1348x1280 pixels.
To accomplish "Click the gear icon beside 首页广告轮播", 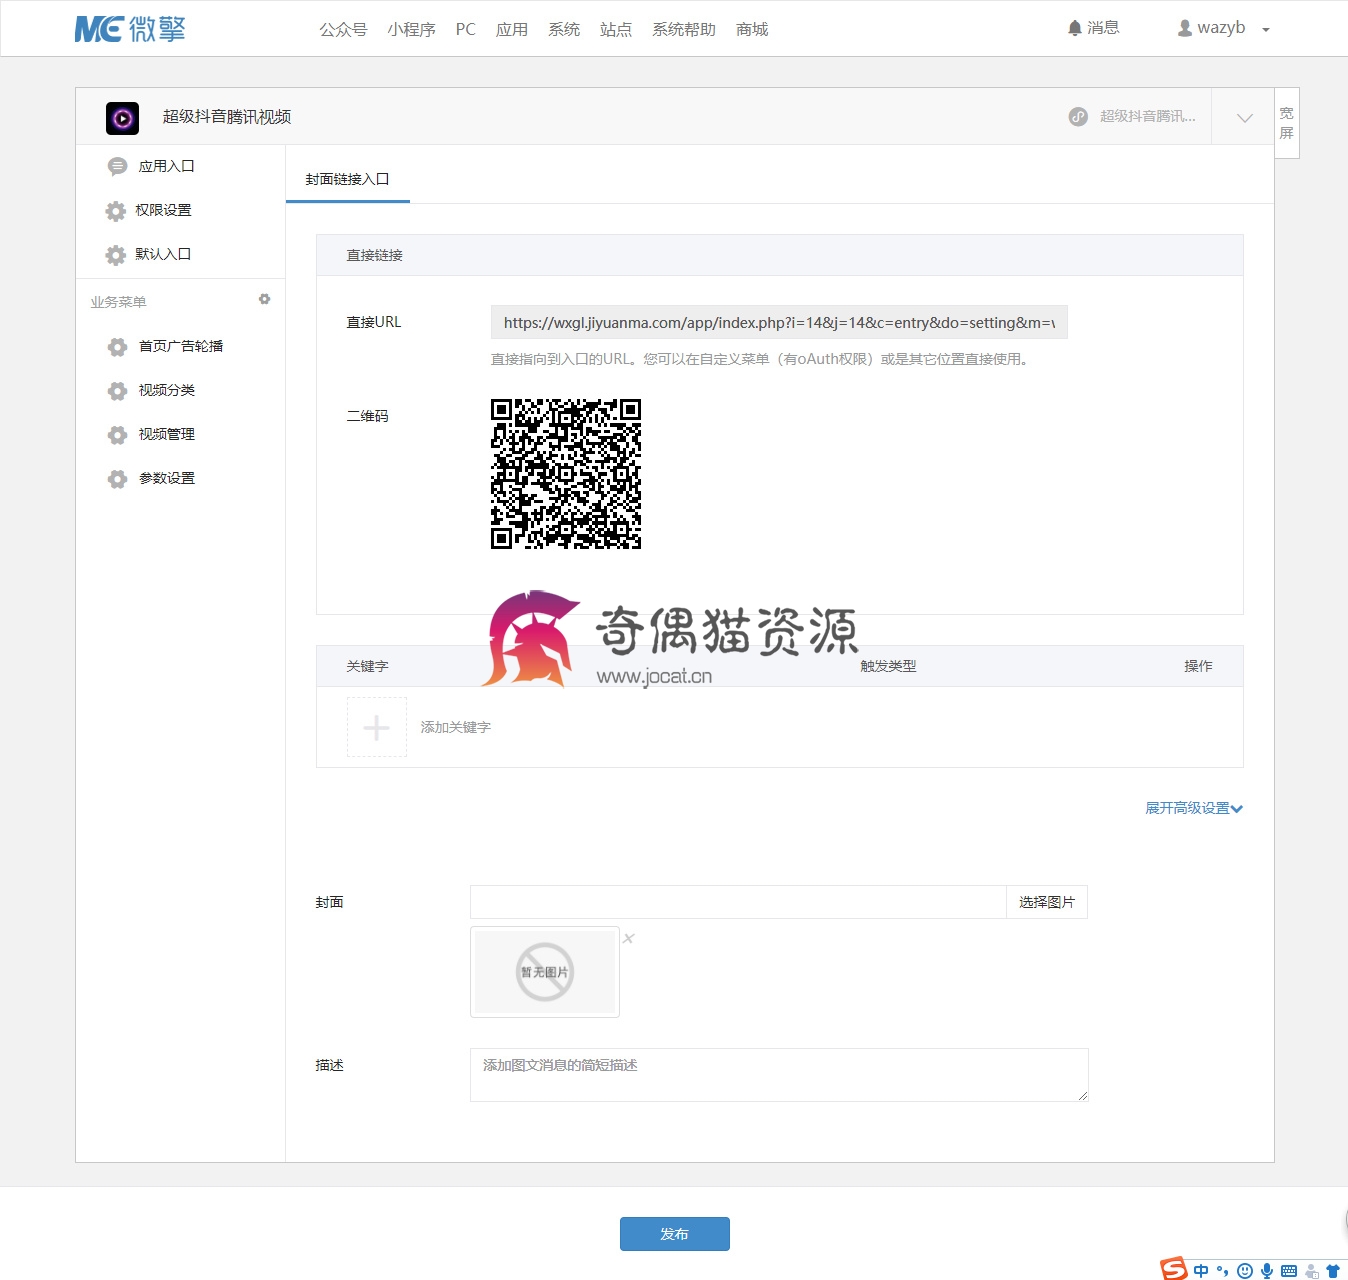I will [117, 347].
